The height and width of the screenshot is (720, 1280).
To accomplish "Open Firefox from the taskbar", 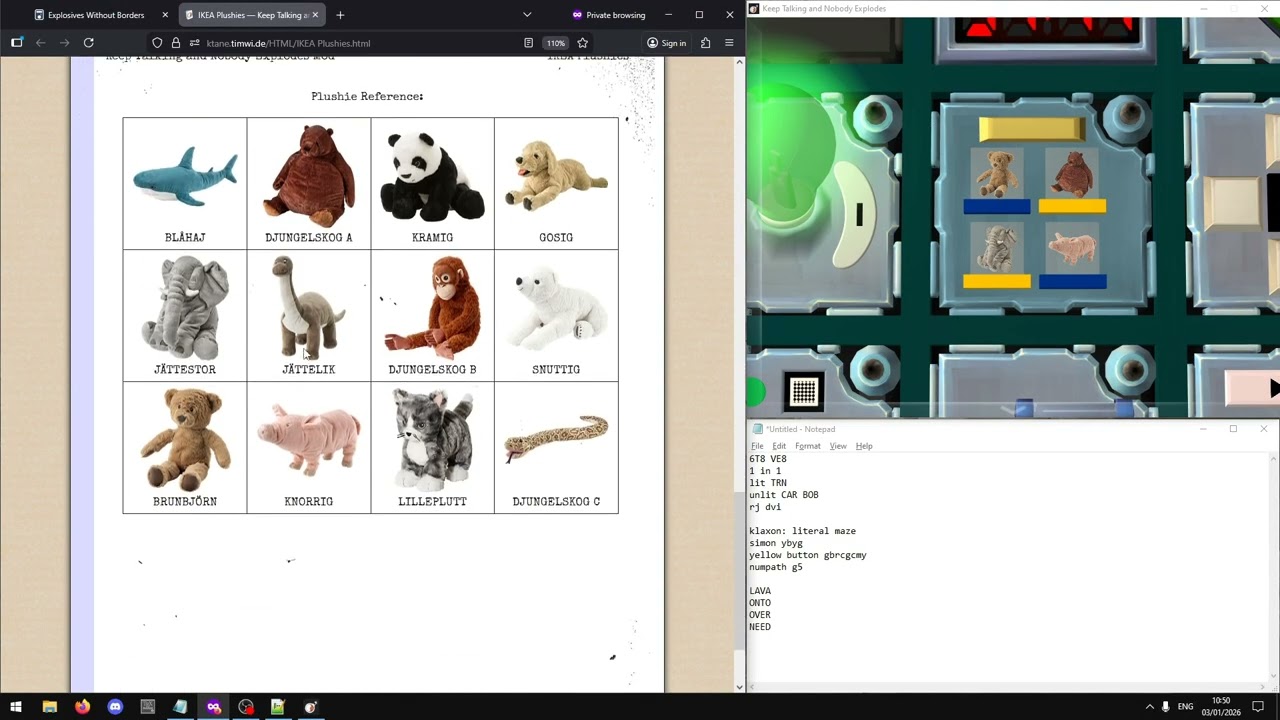I will (x=82, y=707).
